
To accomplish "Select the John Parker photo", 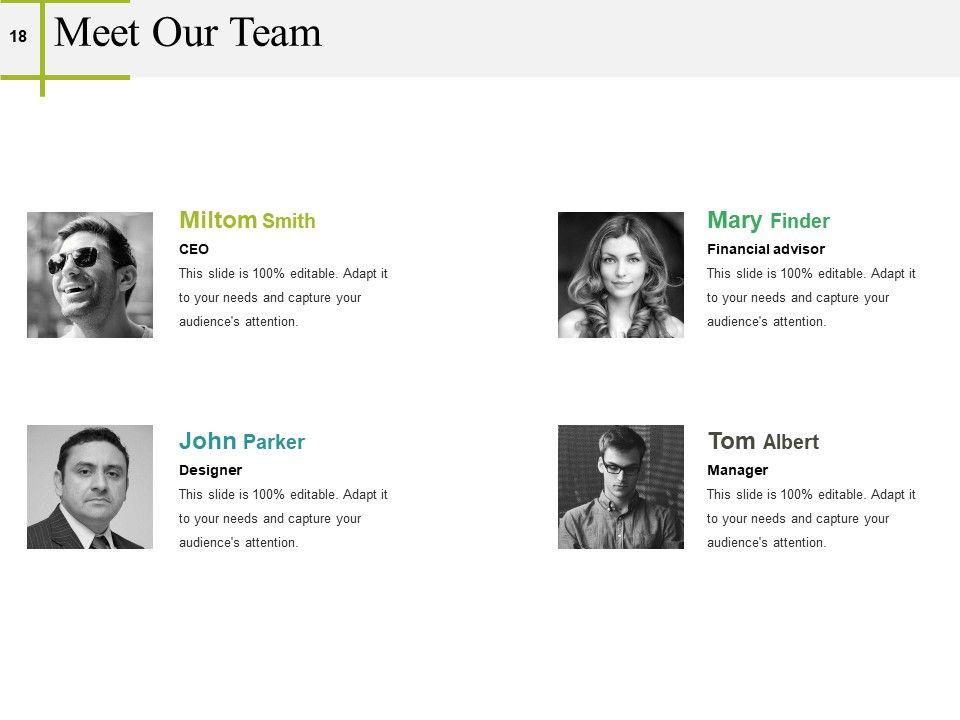I will click(90, 487).
